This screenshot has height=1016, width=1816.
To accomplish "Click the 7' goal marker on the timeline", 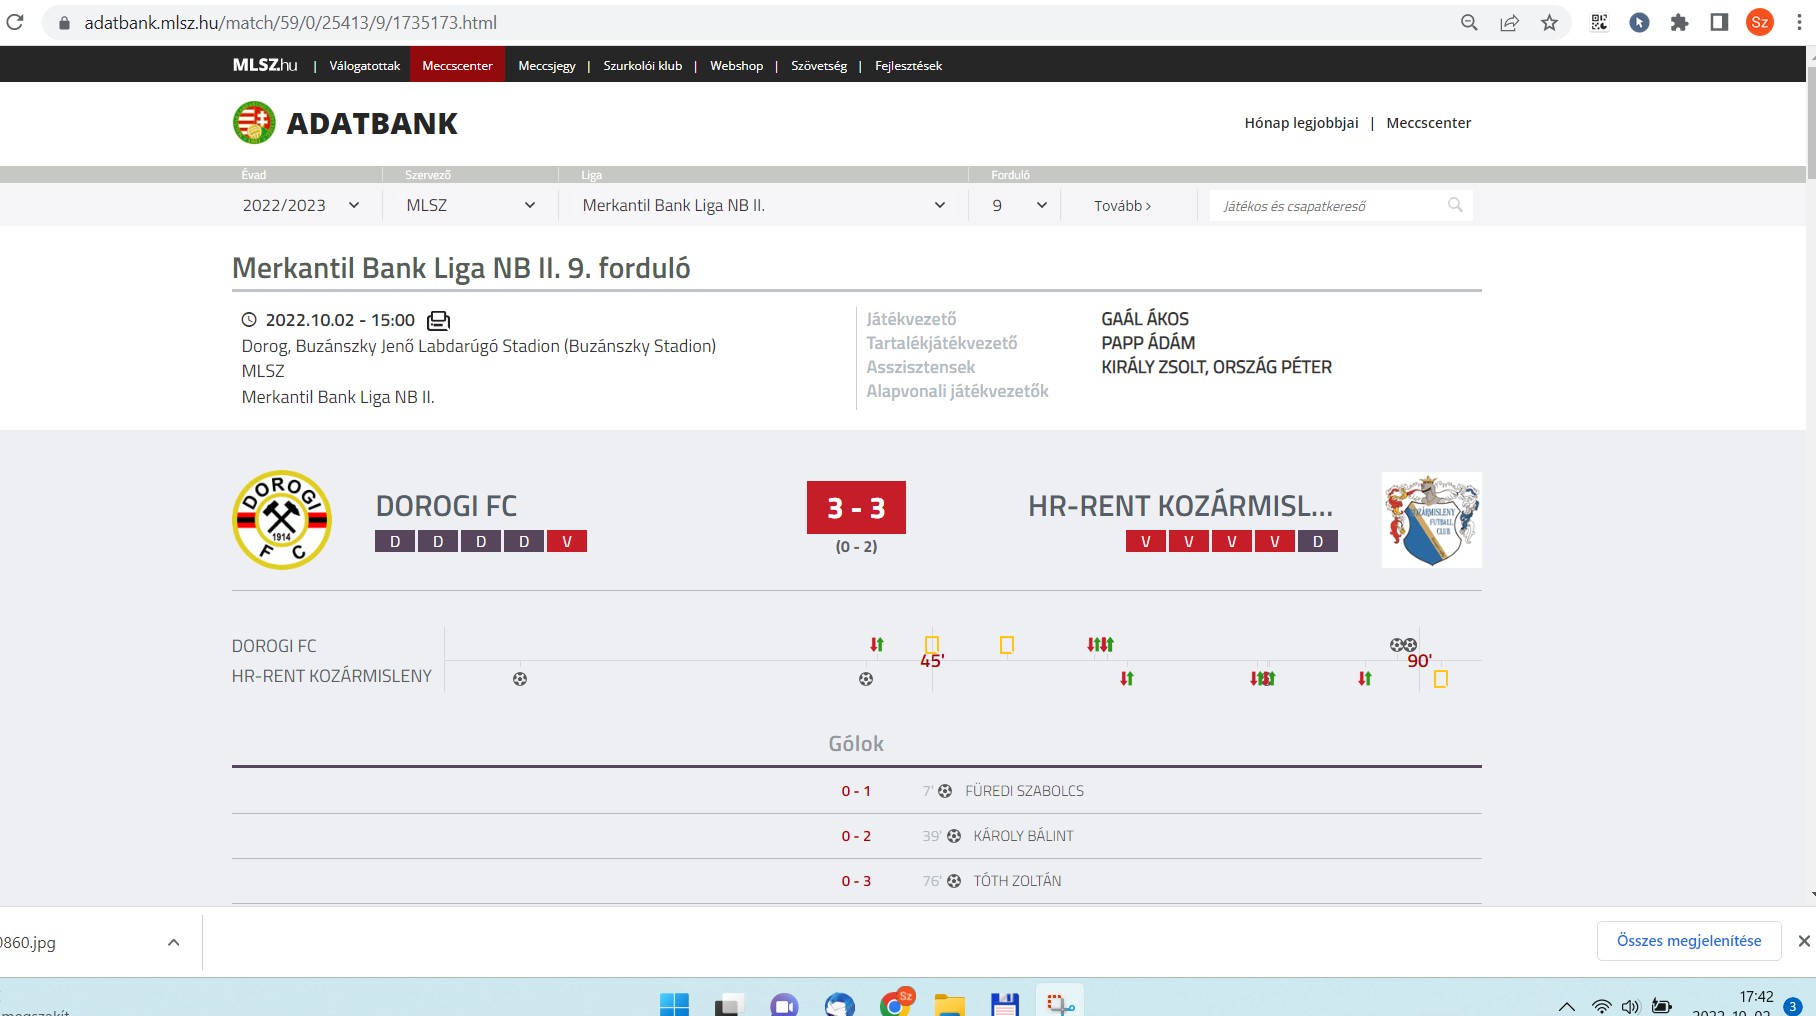I will coord(520,679).
